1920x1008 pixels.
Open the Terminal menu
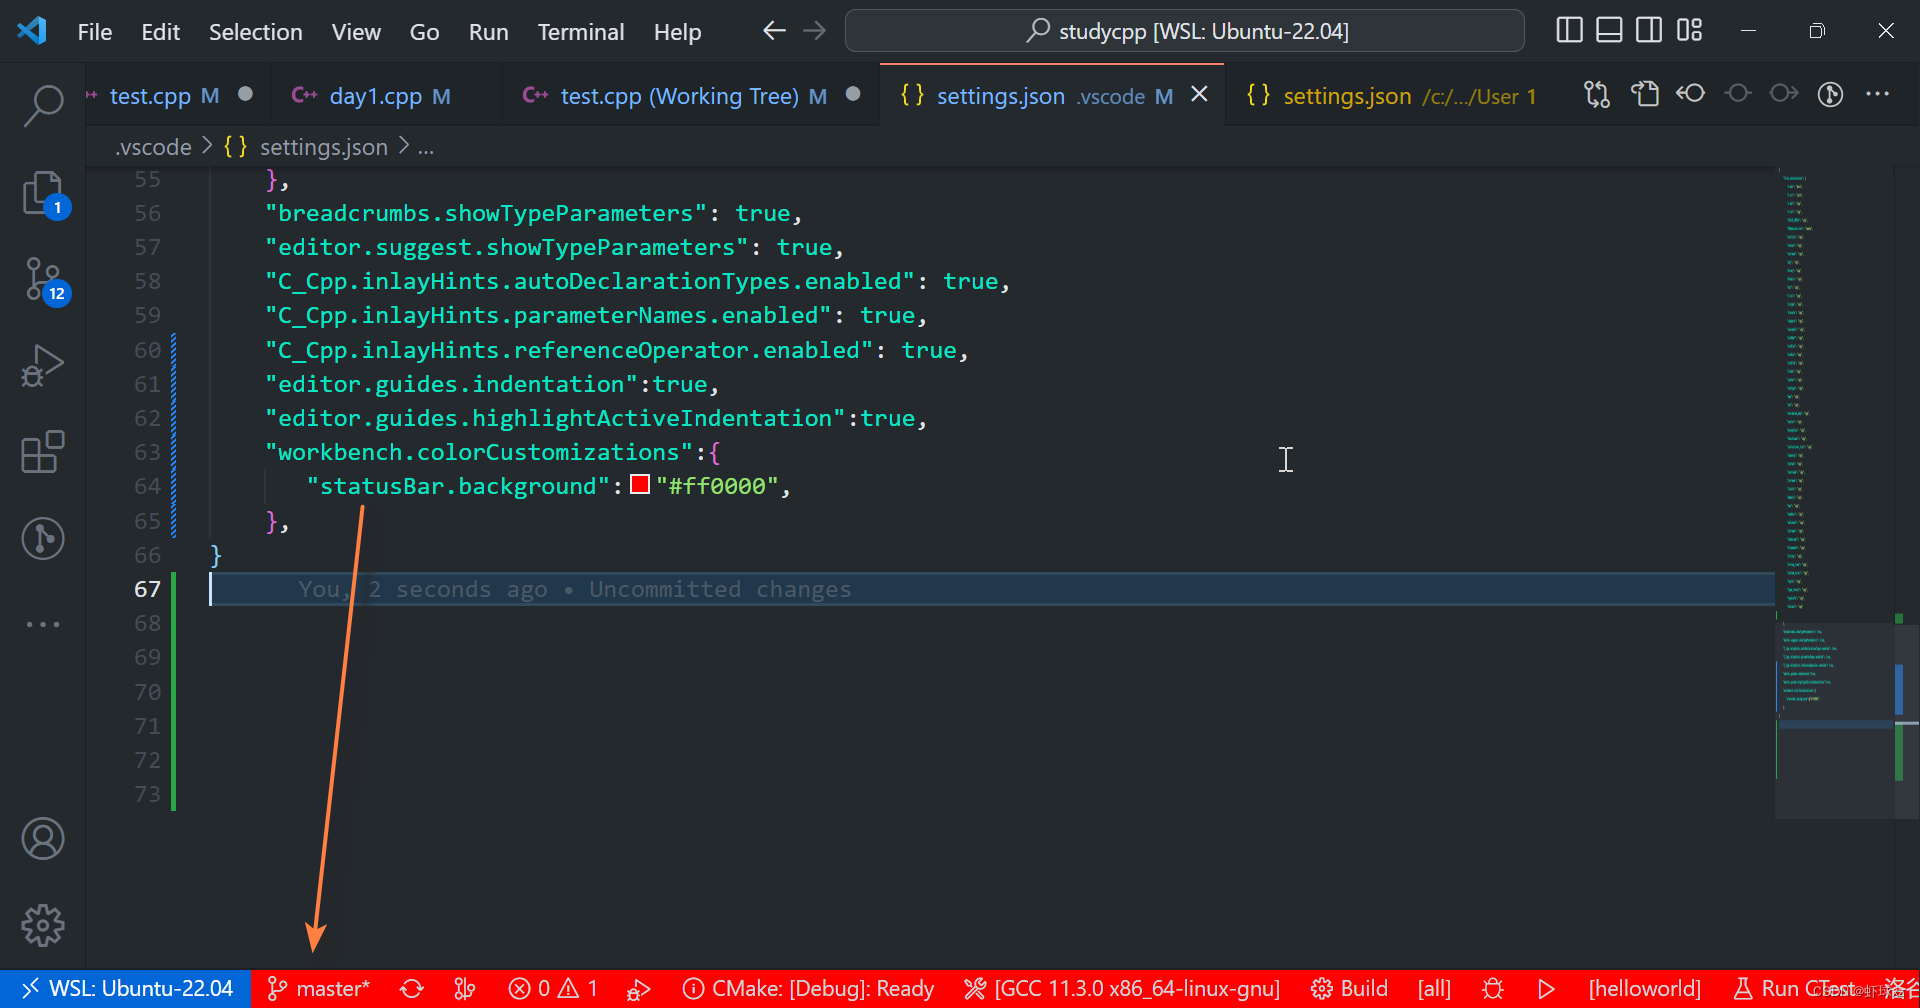(x=581, y=32)
